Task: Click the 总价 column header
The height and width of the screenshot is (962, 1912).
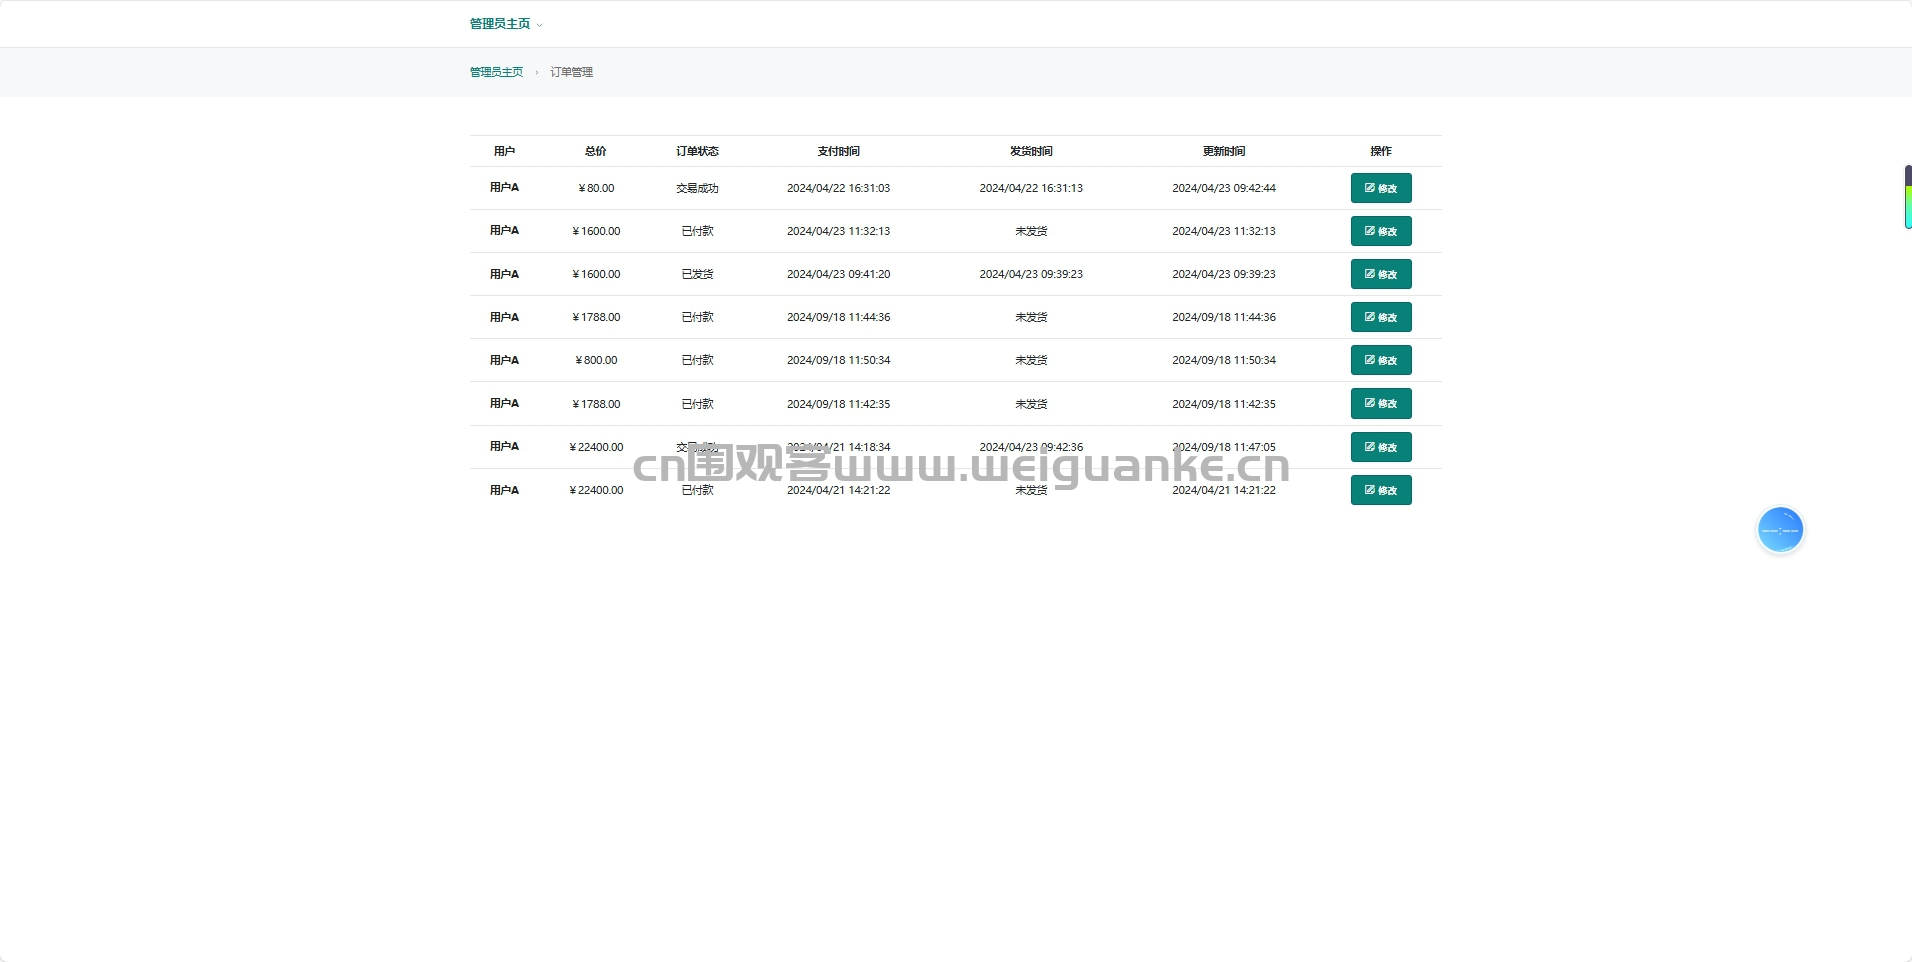Action: click(x=596, y=151)
